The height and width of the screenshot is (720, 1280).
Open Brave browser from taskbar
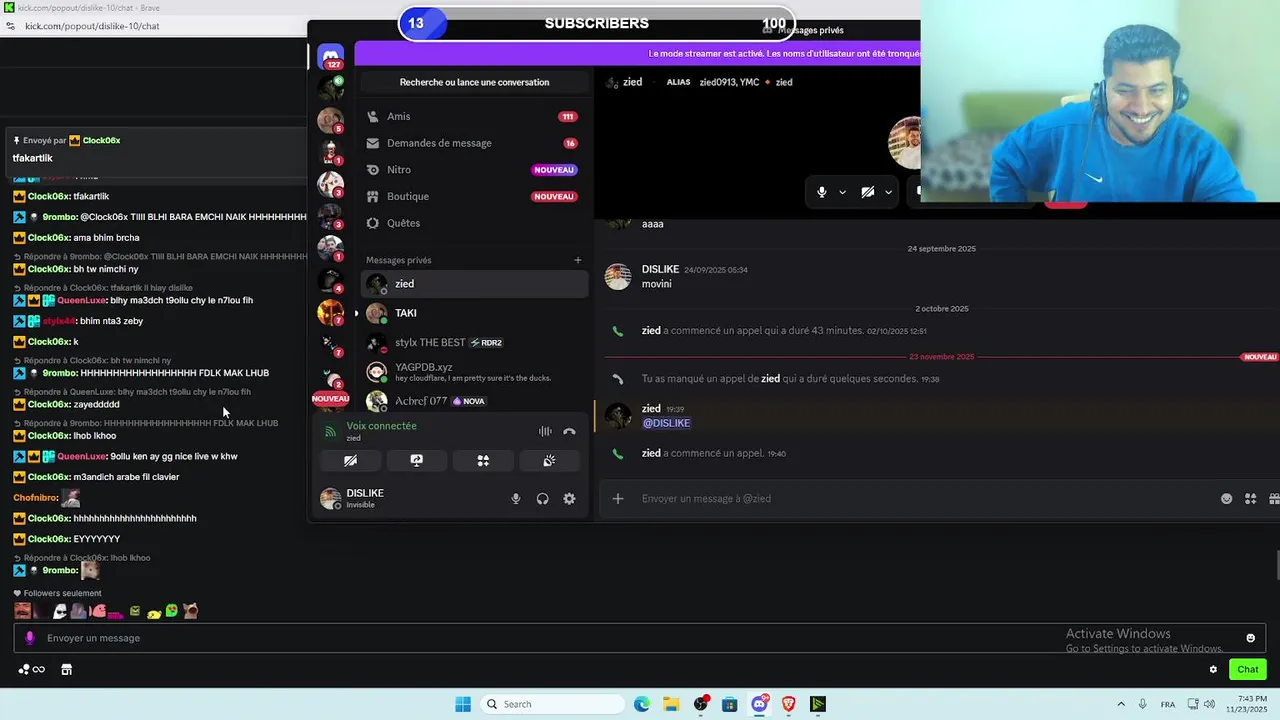coord(788,704)
